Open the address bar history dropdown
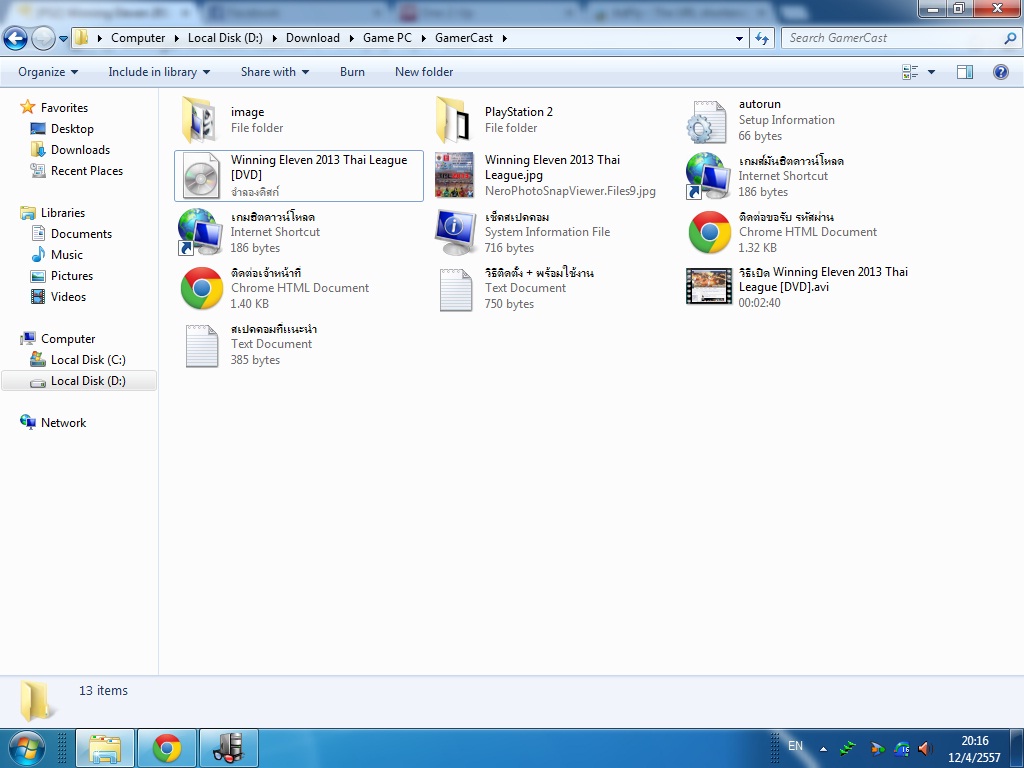1024x768 pixels. click(739, 39)
